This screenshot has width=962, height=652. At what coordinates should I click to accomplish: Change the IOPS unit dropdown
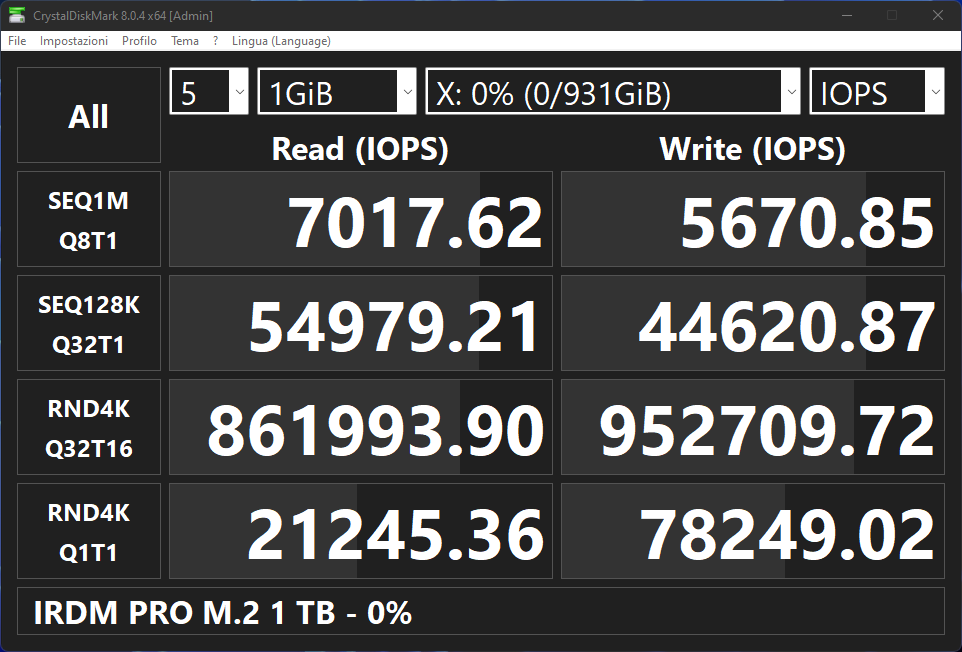coord(877,93)
